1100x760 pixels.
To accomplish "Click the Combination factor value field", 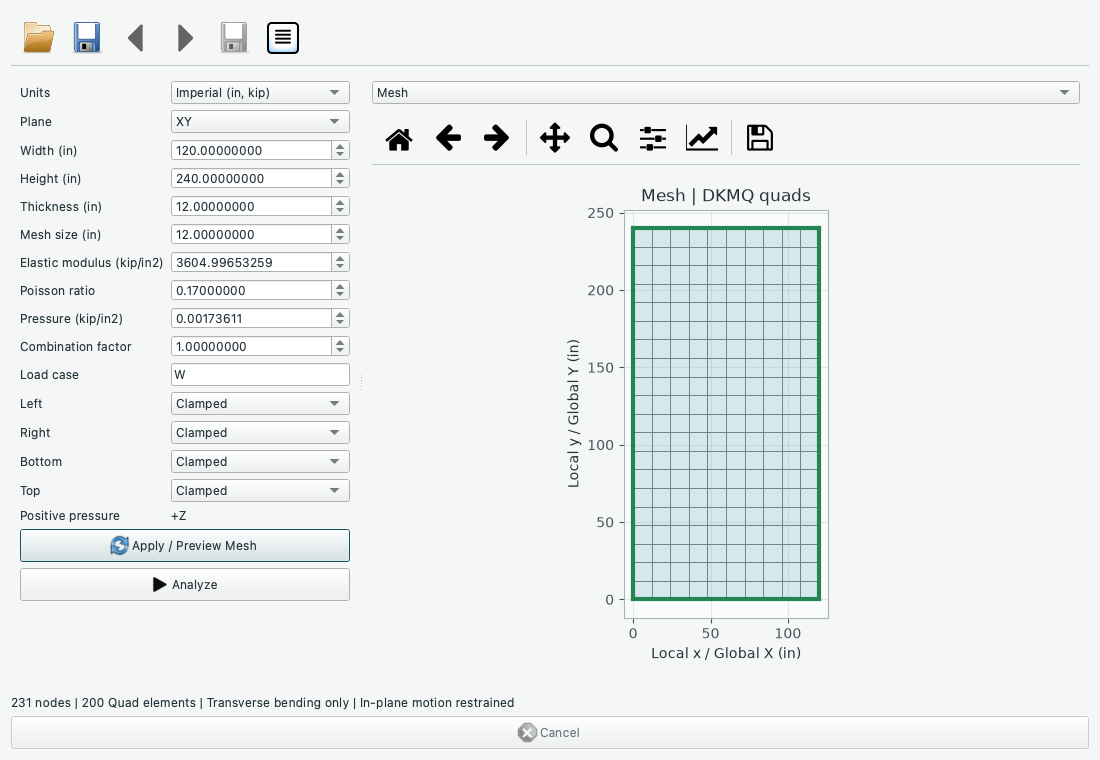I will click(x=251, y=347).
